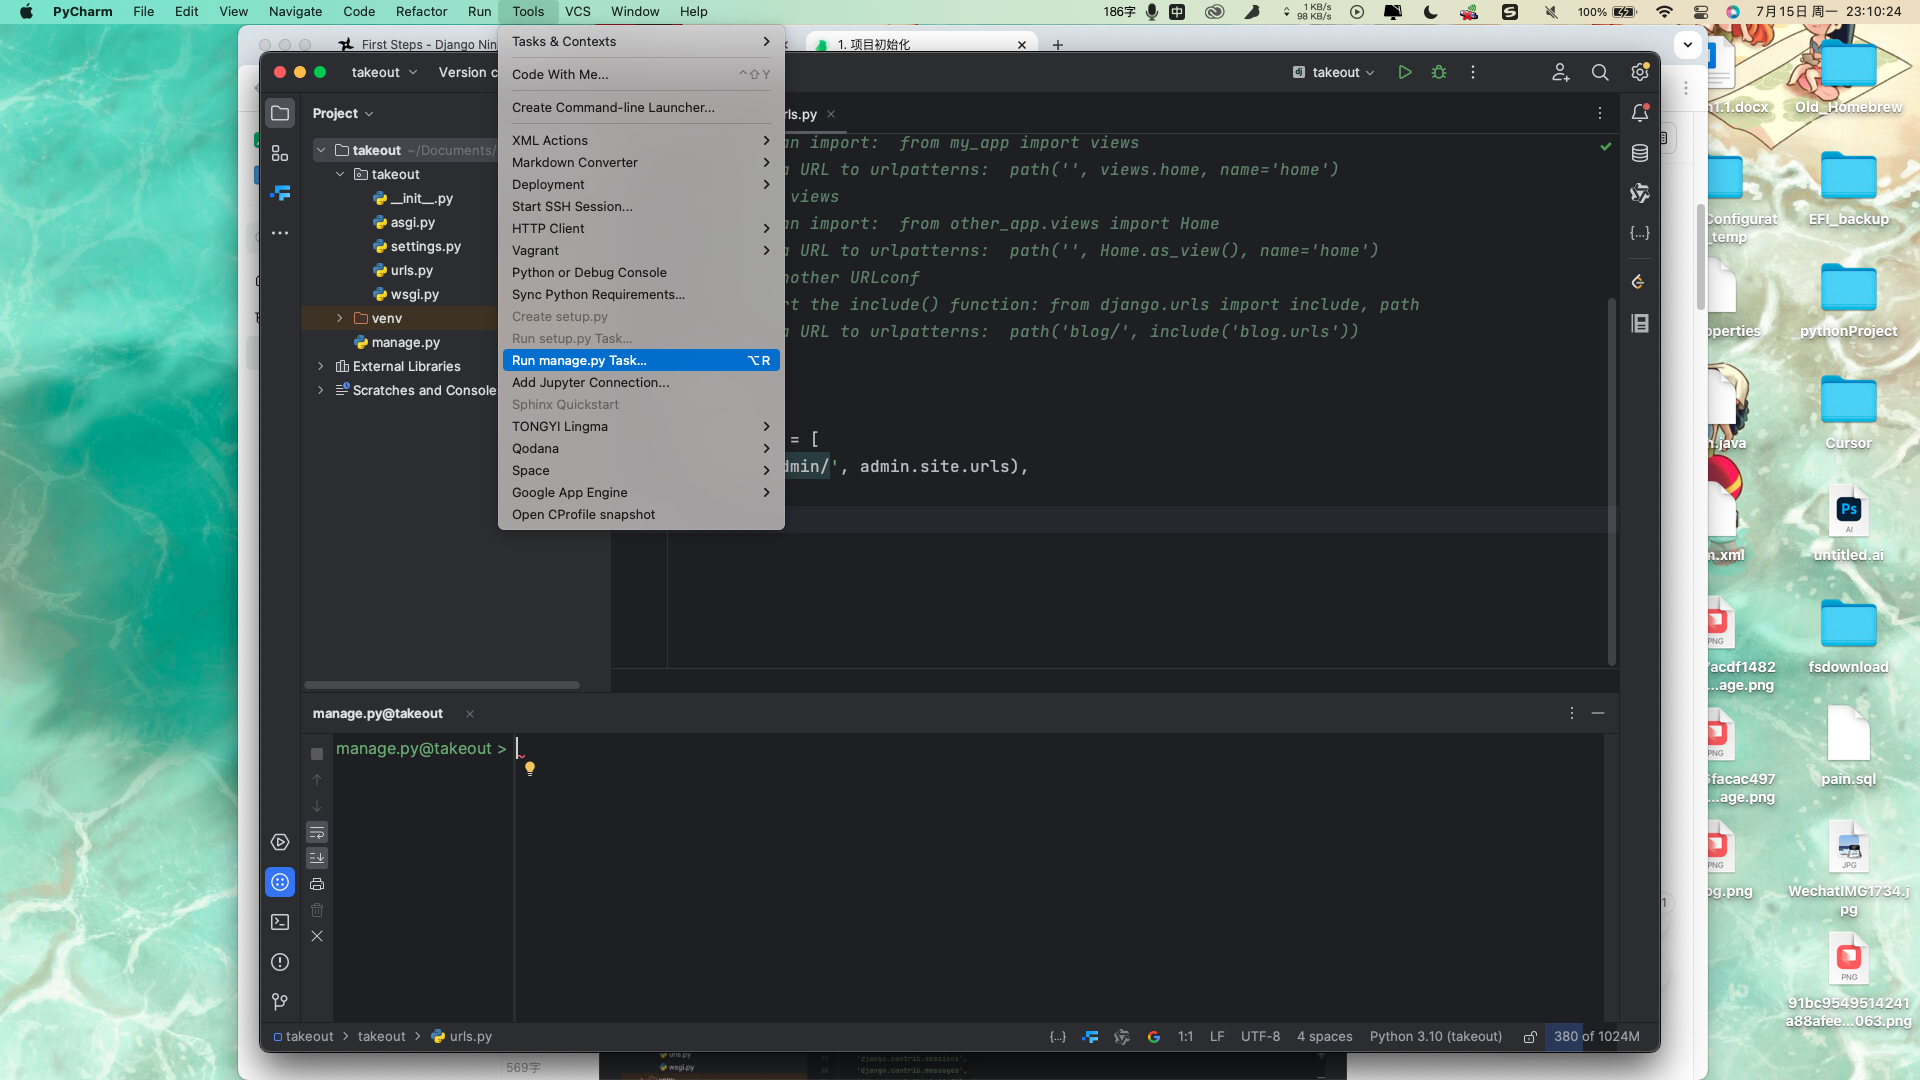1920x1080 pixels.
Task: Open the VCS menu
Action: pyautogui.click(x=577, y=11)
